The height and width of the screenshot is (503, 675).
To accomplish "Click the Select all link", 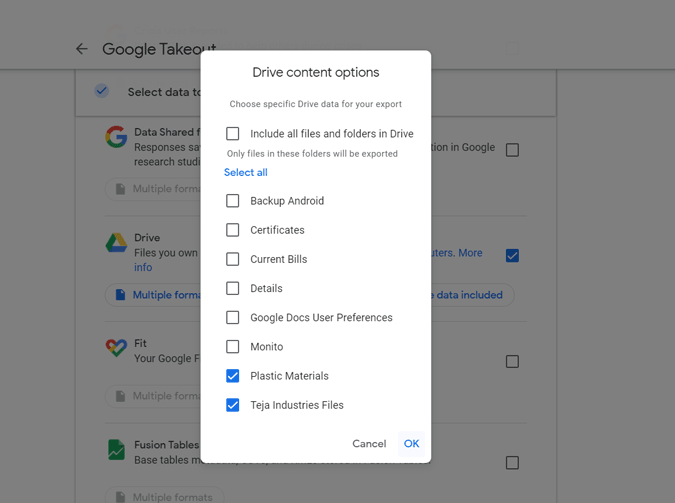I will click(246, 173).
